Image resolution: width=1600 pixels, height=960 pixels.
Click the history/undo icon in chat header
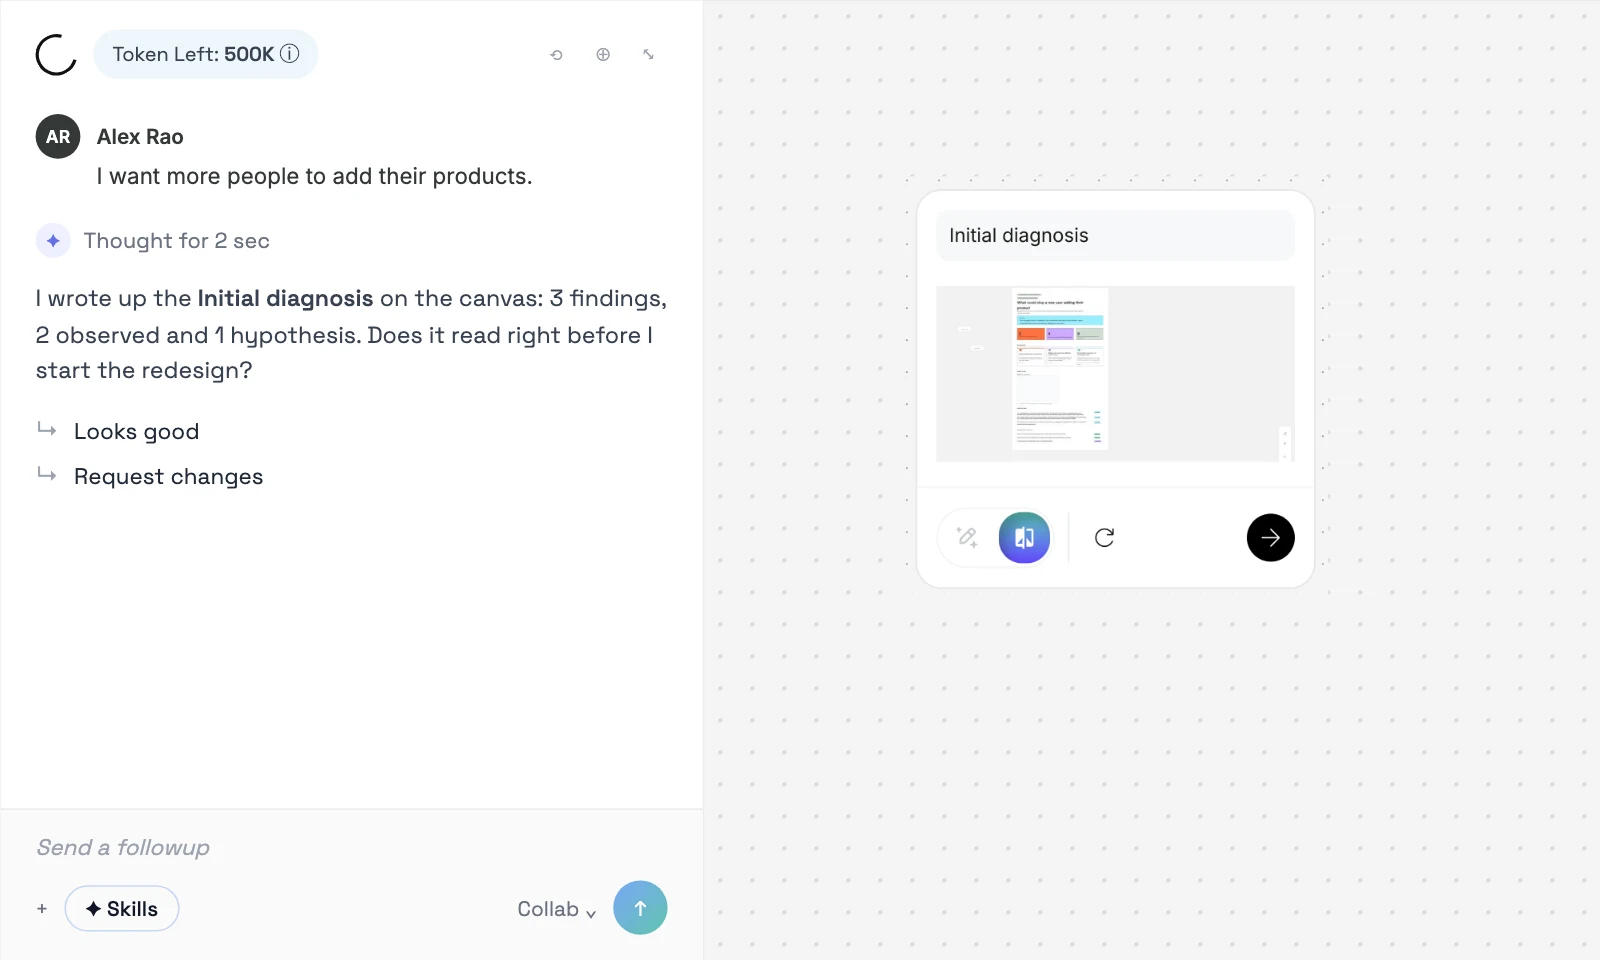click(x=557, y=55)
